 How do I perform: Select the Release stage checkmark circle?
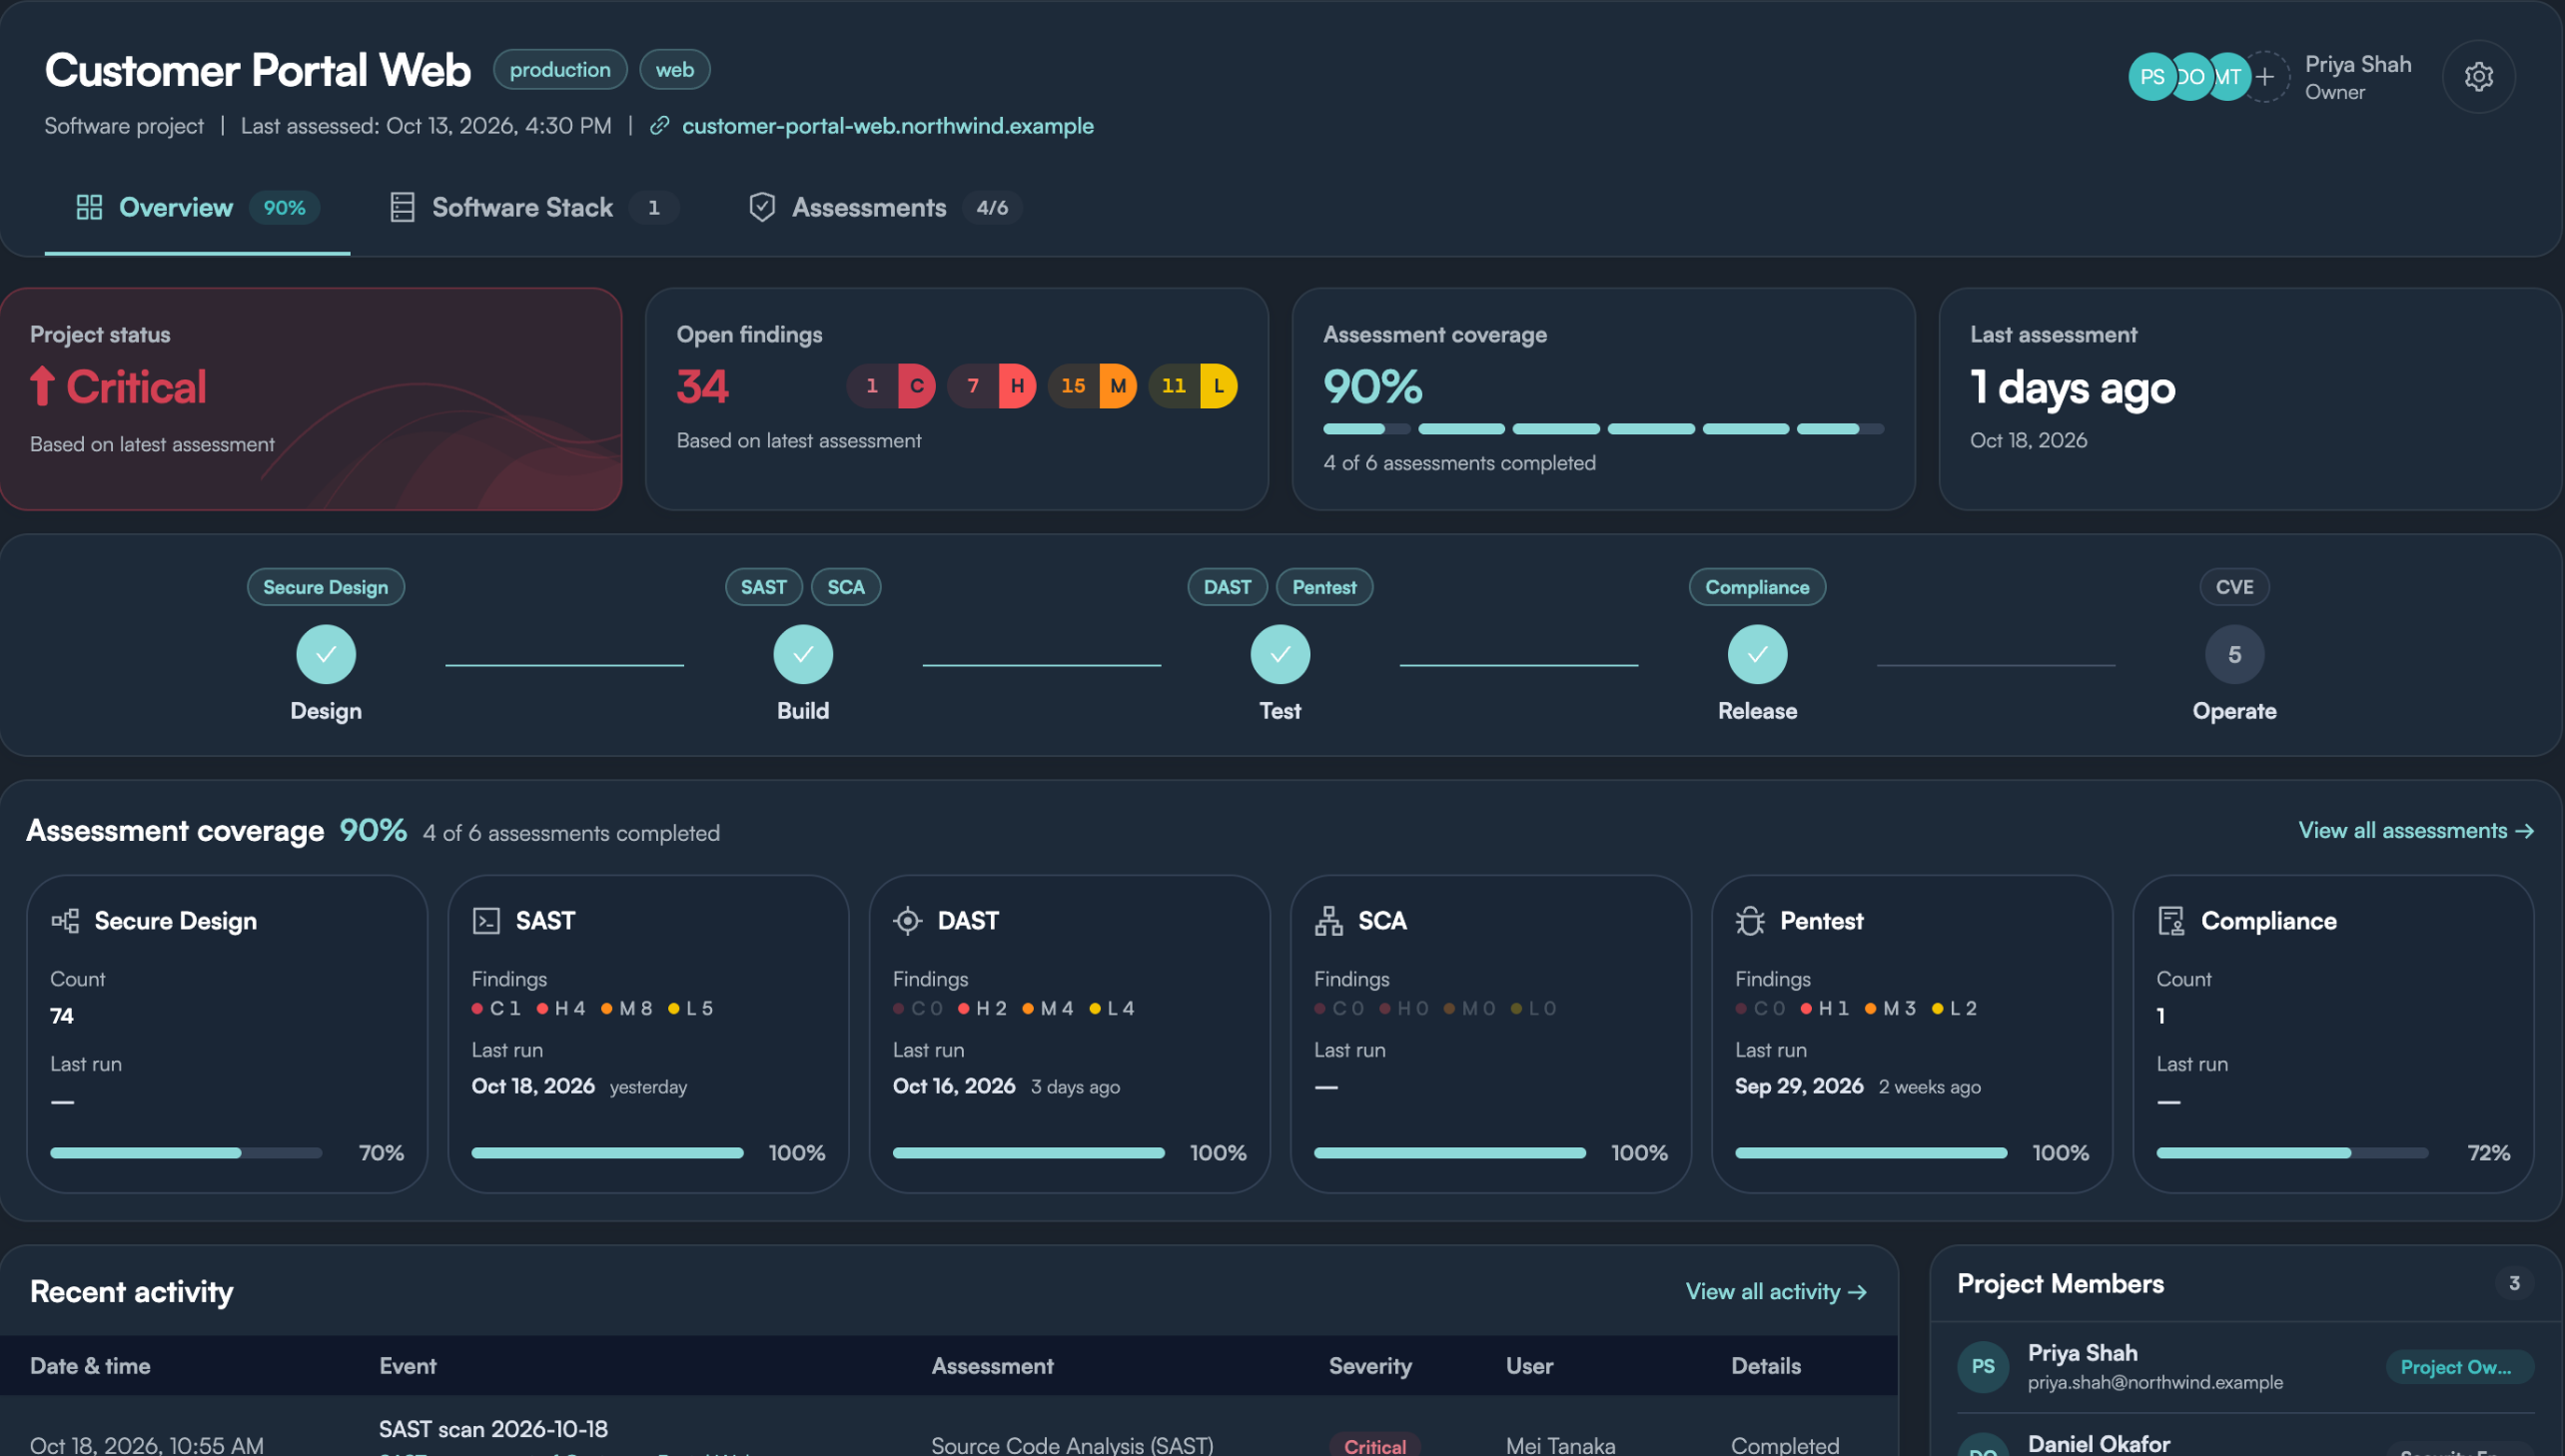coord(1757,655)
